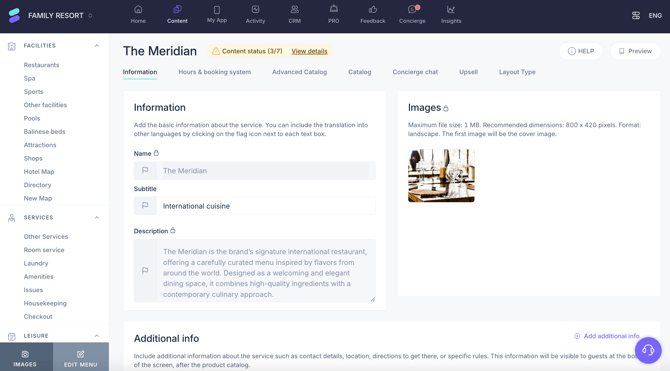Click the HELP button
This screenshot has width=670, height=371.
(581, 51)
